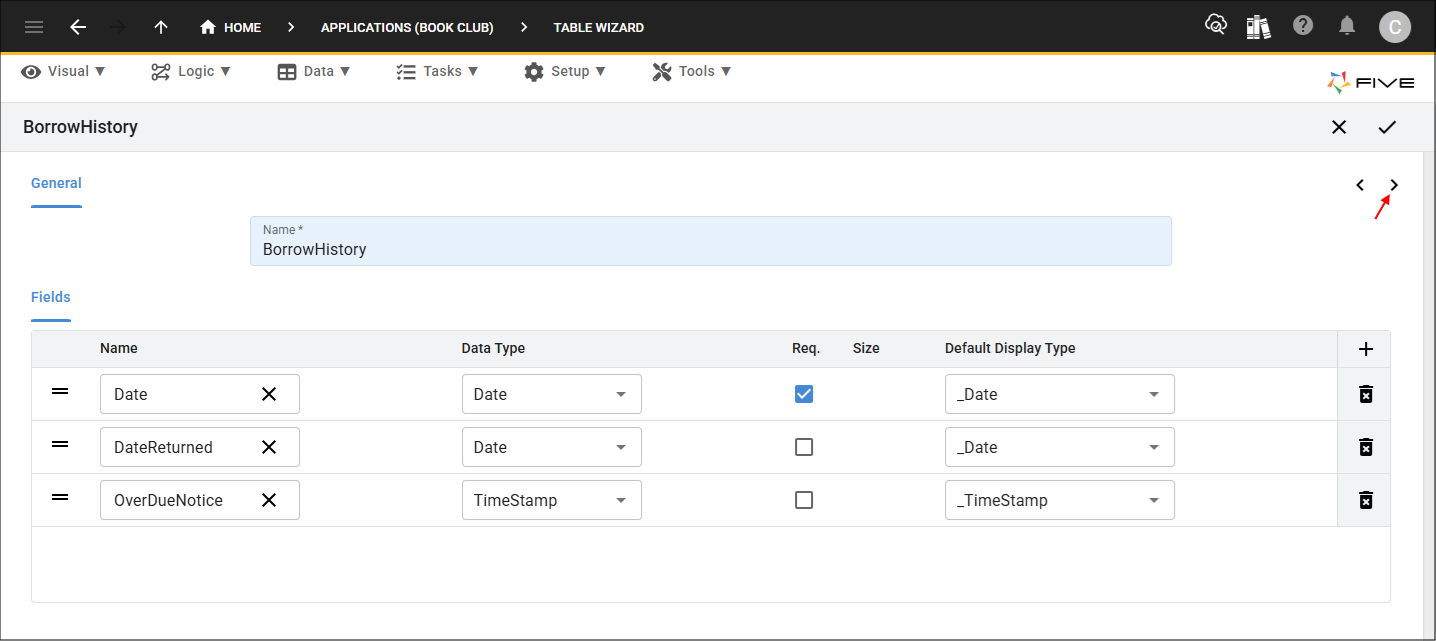This screenshot has height=641, width=1436.
Task: Click the table Name field BorrowHistory
Action: (x=710, y=241)
